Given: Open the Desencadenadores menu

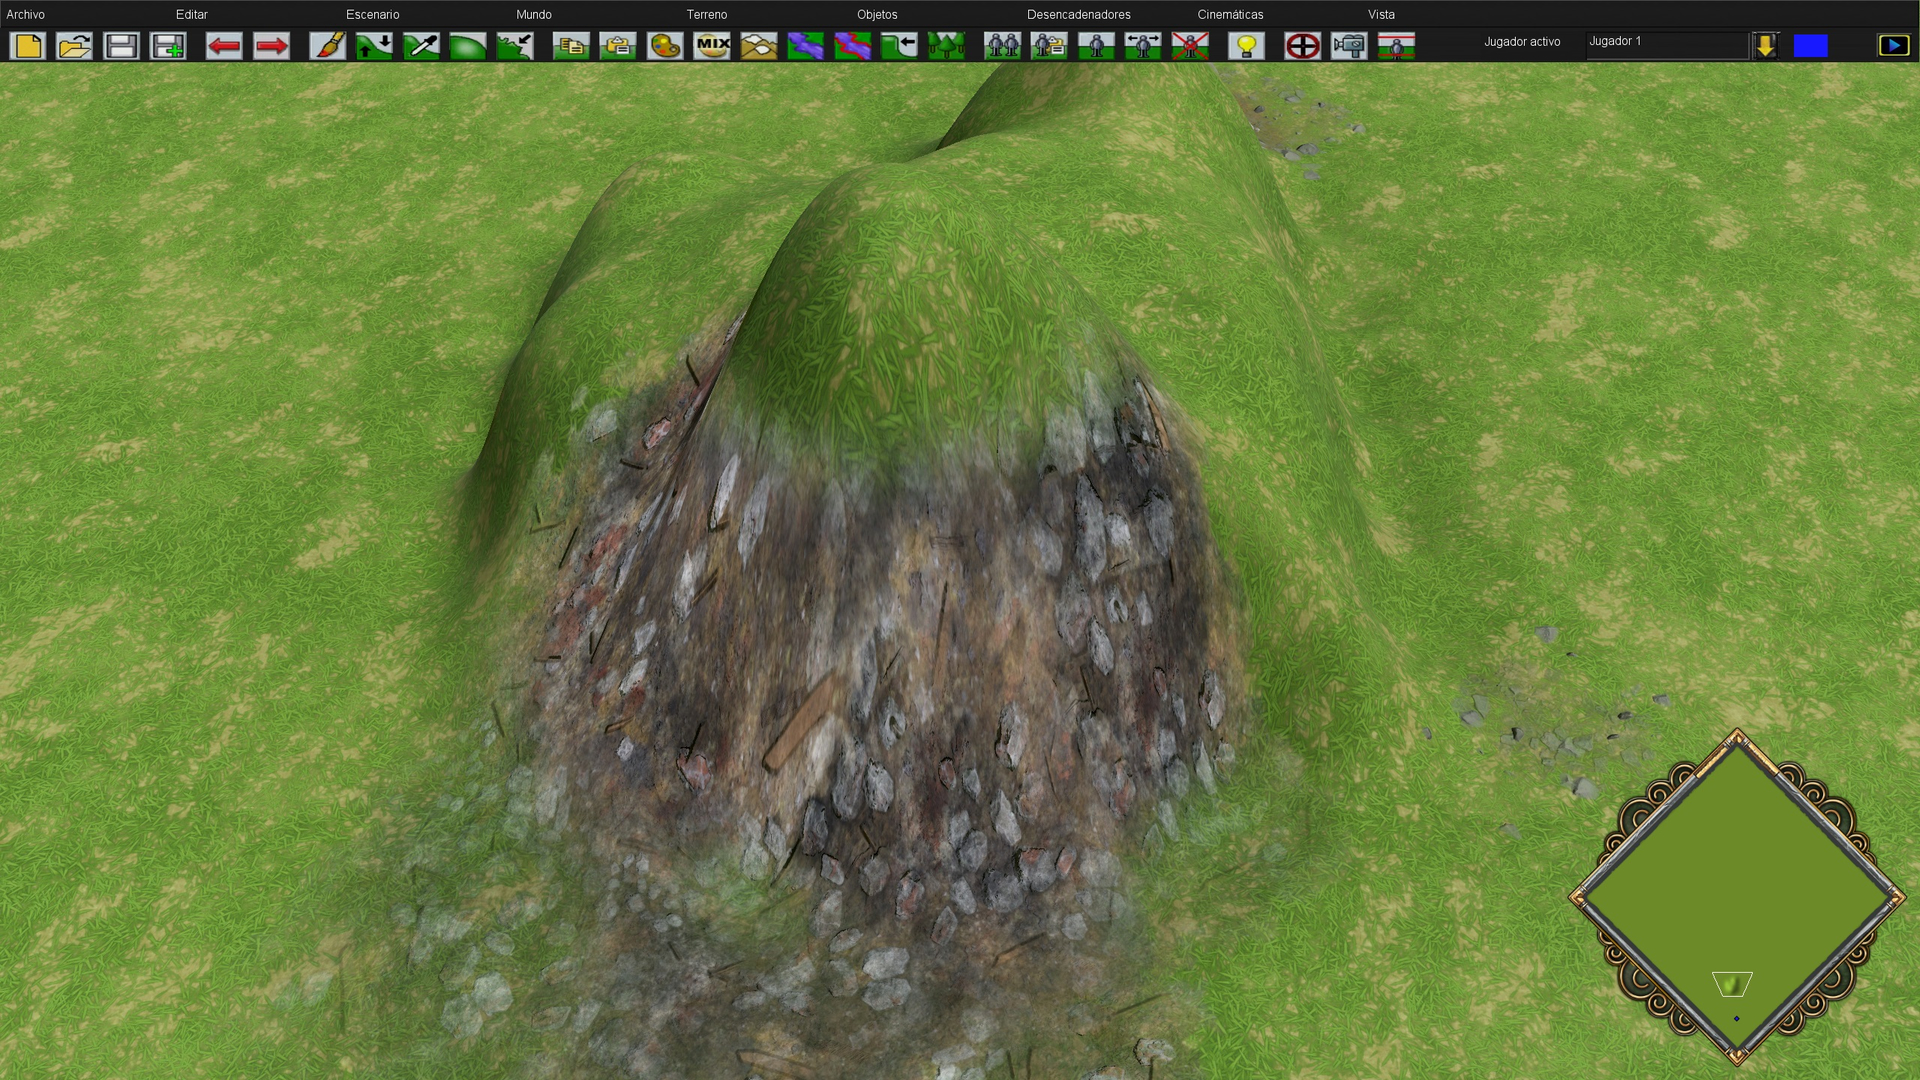Looking at the screenshot, I should click(1078, 14).
